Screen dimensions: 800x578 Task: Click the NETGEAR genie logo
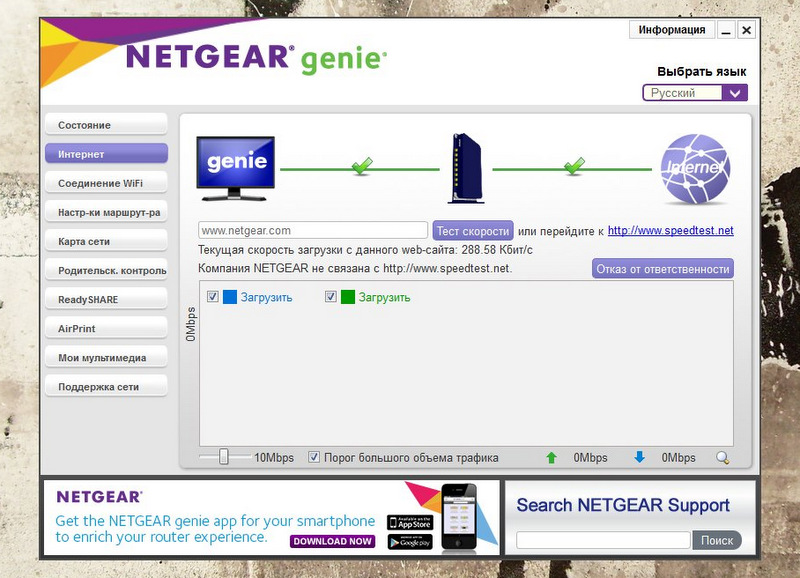[x=256, y=58]
